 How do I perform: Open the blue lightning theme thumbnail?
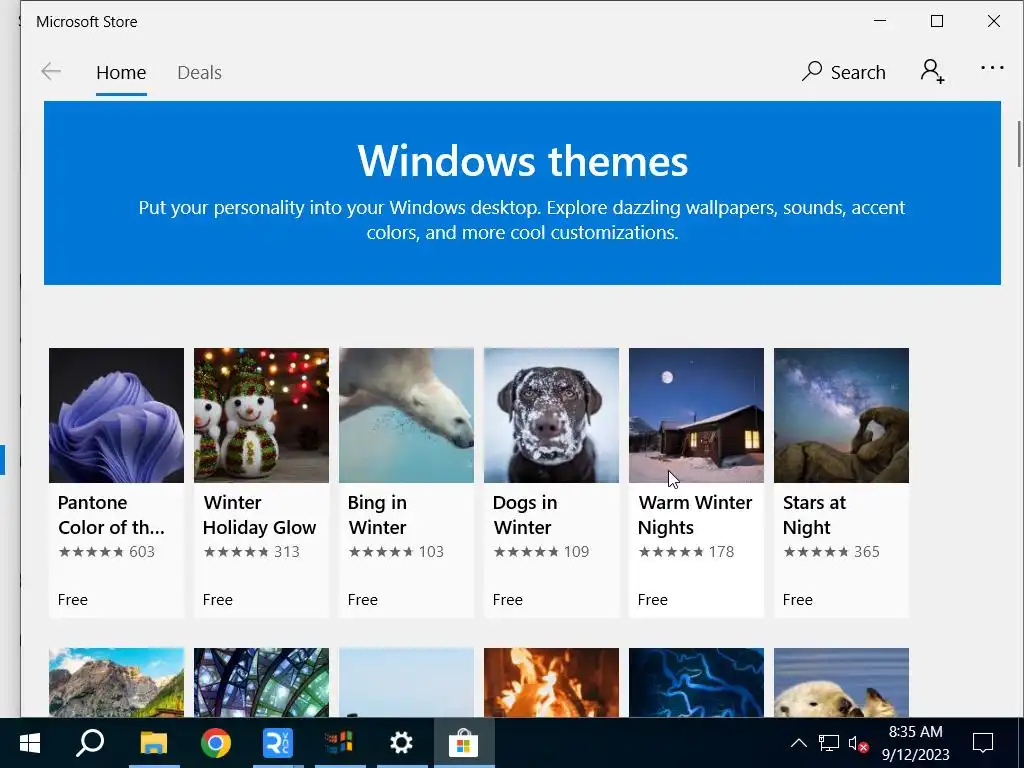[696, 682]
